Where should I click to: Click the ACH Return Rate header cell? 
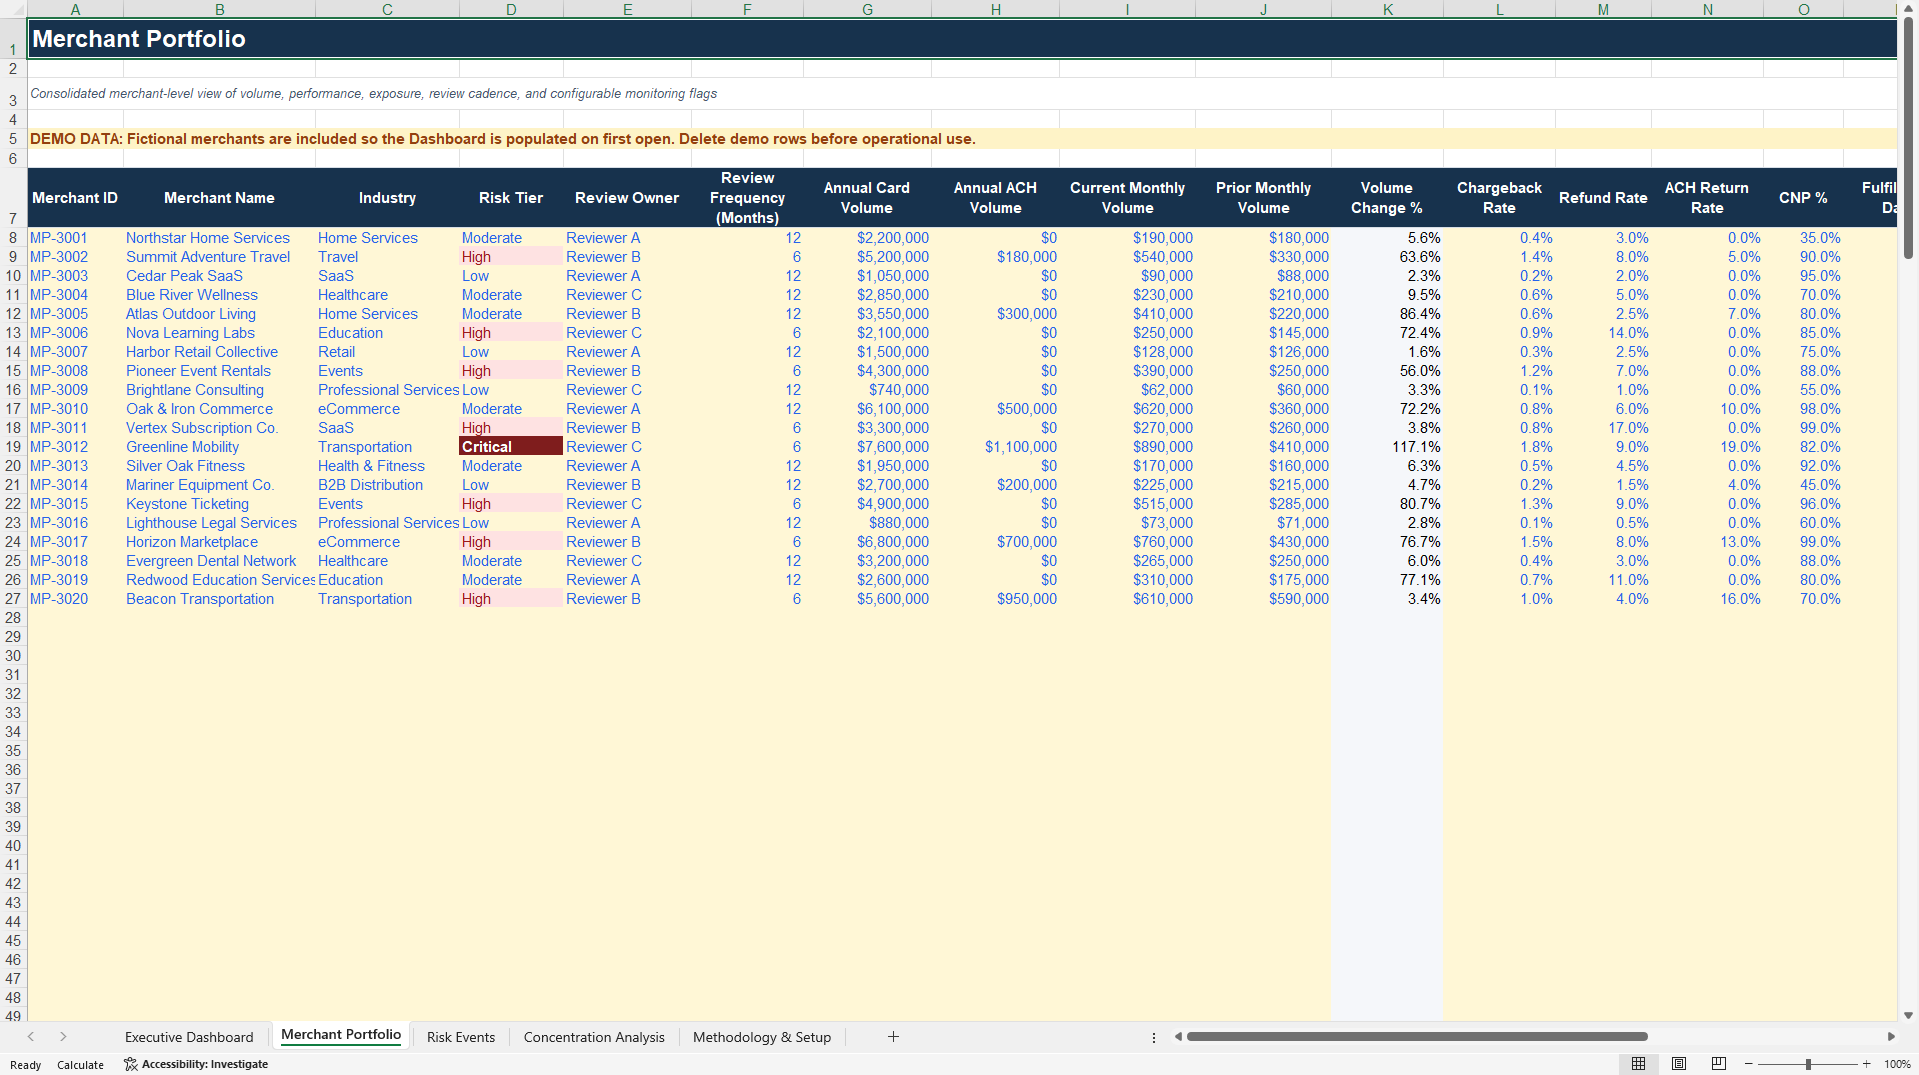(1707, 198)
